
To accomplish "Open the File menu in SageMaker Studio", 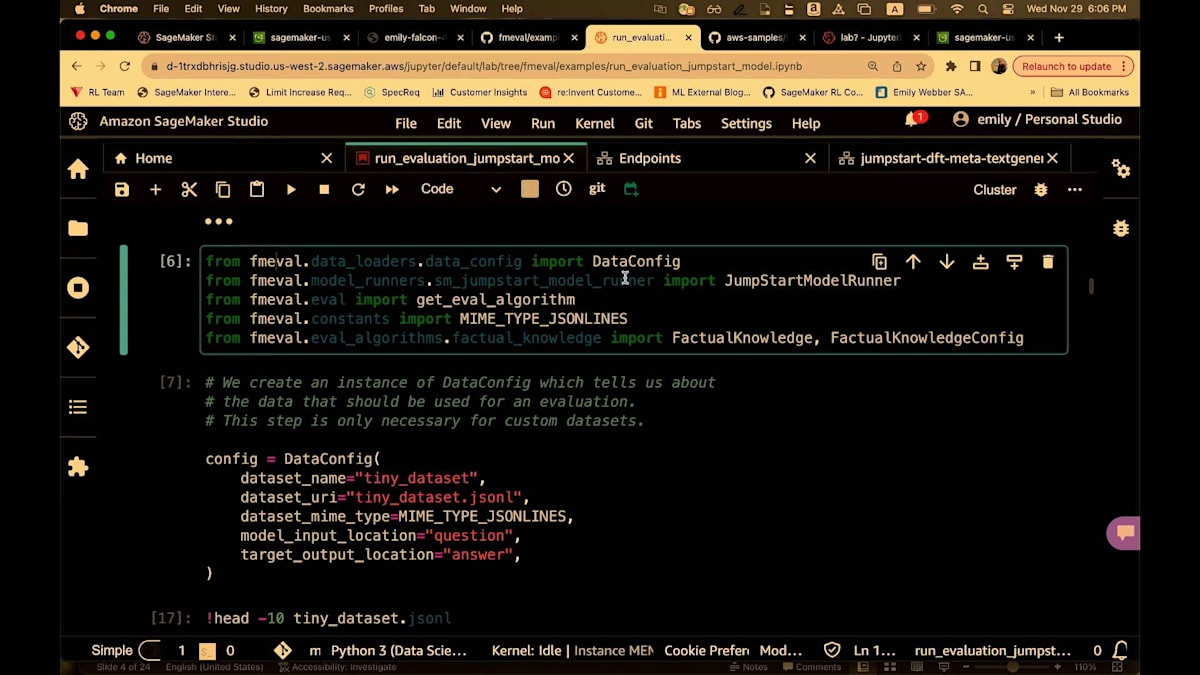I will pyautogui.click(x=406, y=123).
